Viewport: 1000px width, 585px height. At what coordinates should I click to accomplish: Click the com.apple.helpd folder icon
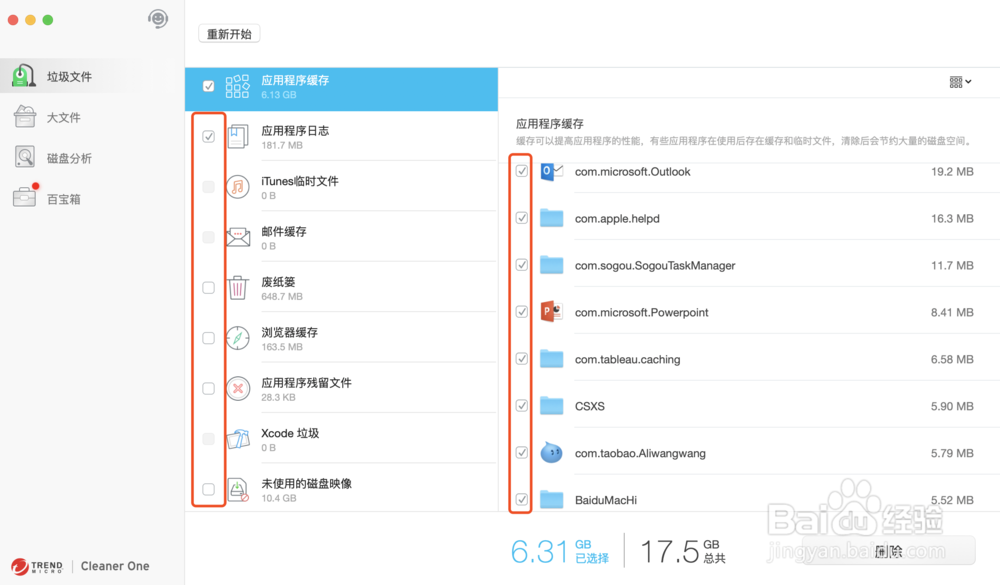click(x=552, y=218)
